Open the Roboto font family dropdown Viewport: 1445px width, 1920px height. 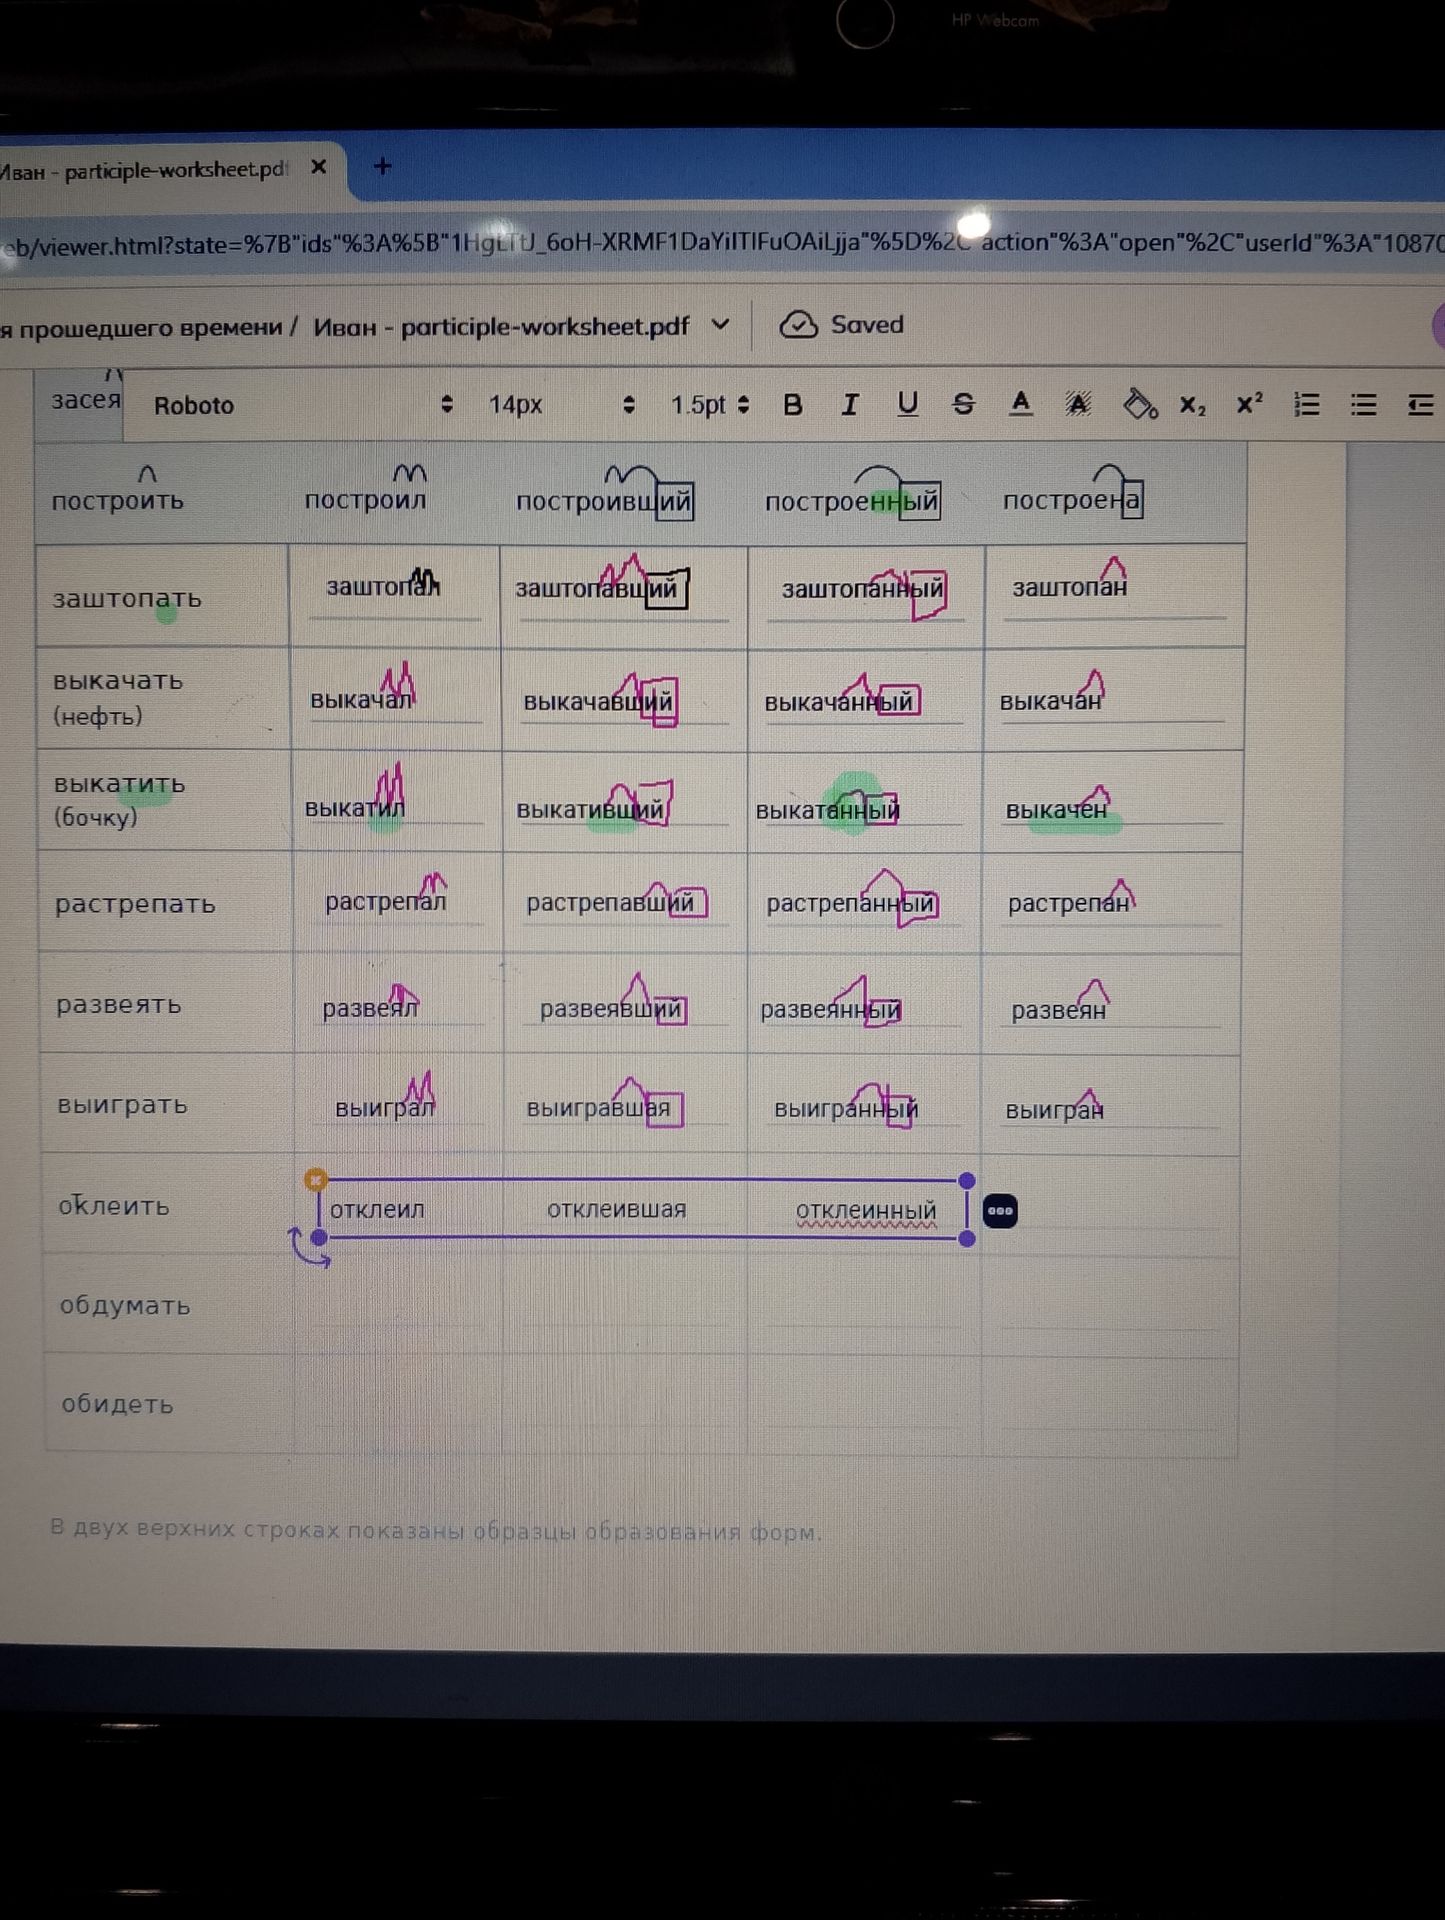click(303, 405)
